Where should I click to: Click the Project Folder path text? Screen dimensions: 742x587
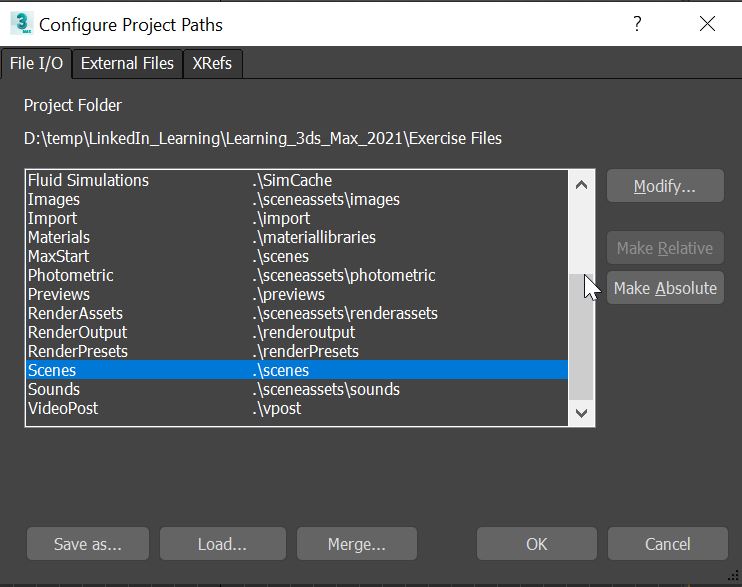[x=263, y=138]
